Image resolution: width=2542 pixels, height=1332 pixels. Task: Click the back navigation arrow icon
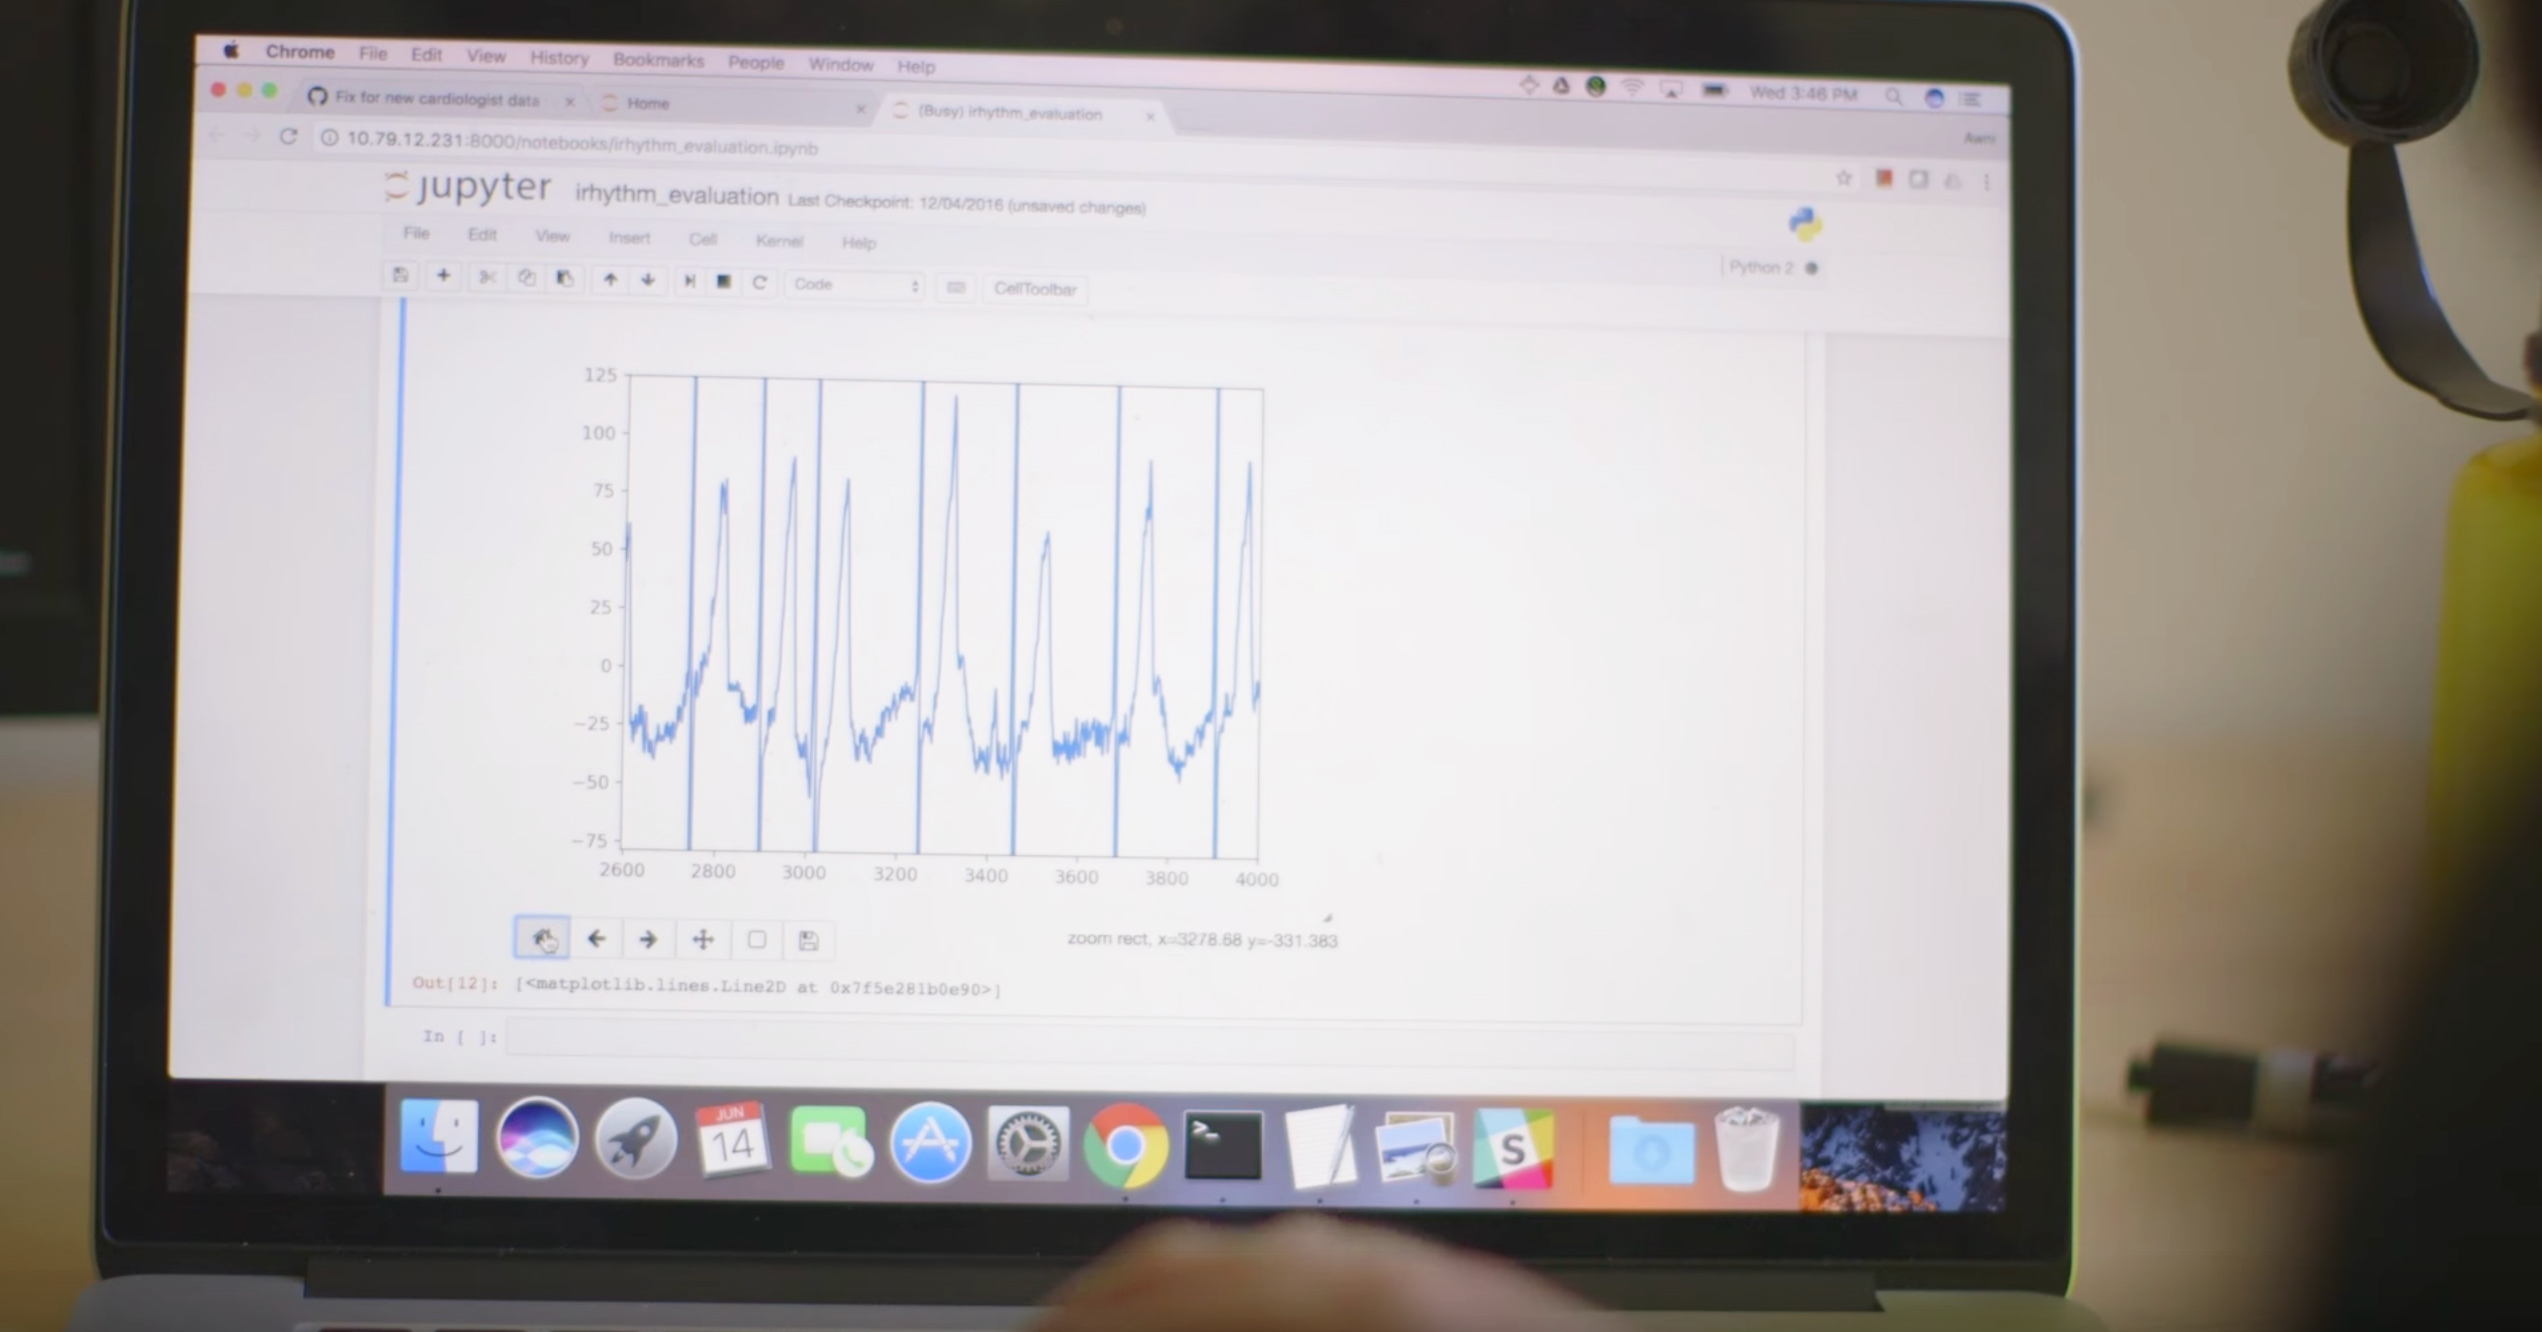click(x=597, y=938)
